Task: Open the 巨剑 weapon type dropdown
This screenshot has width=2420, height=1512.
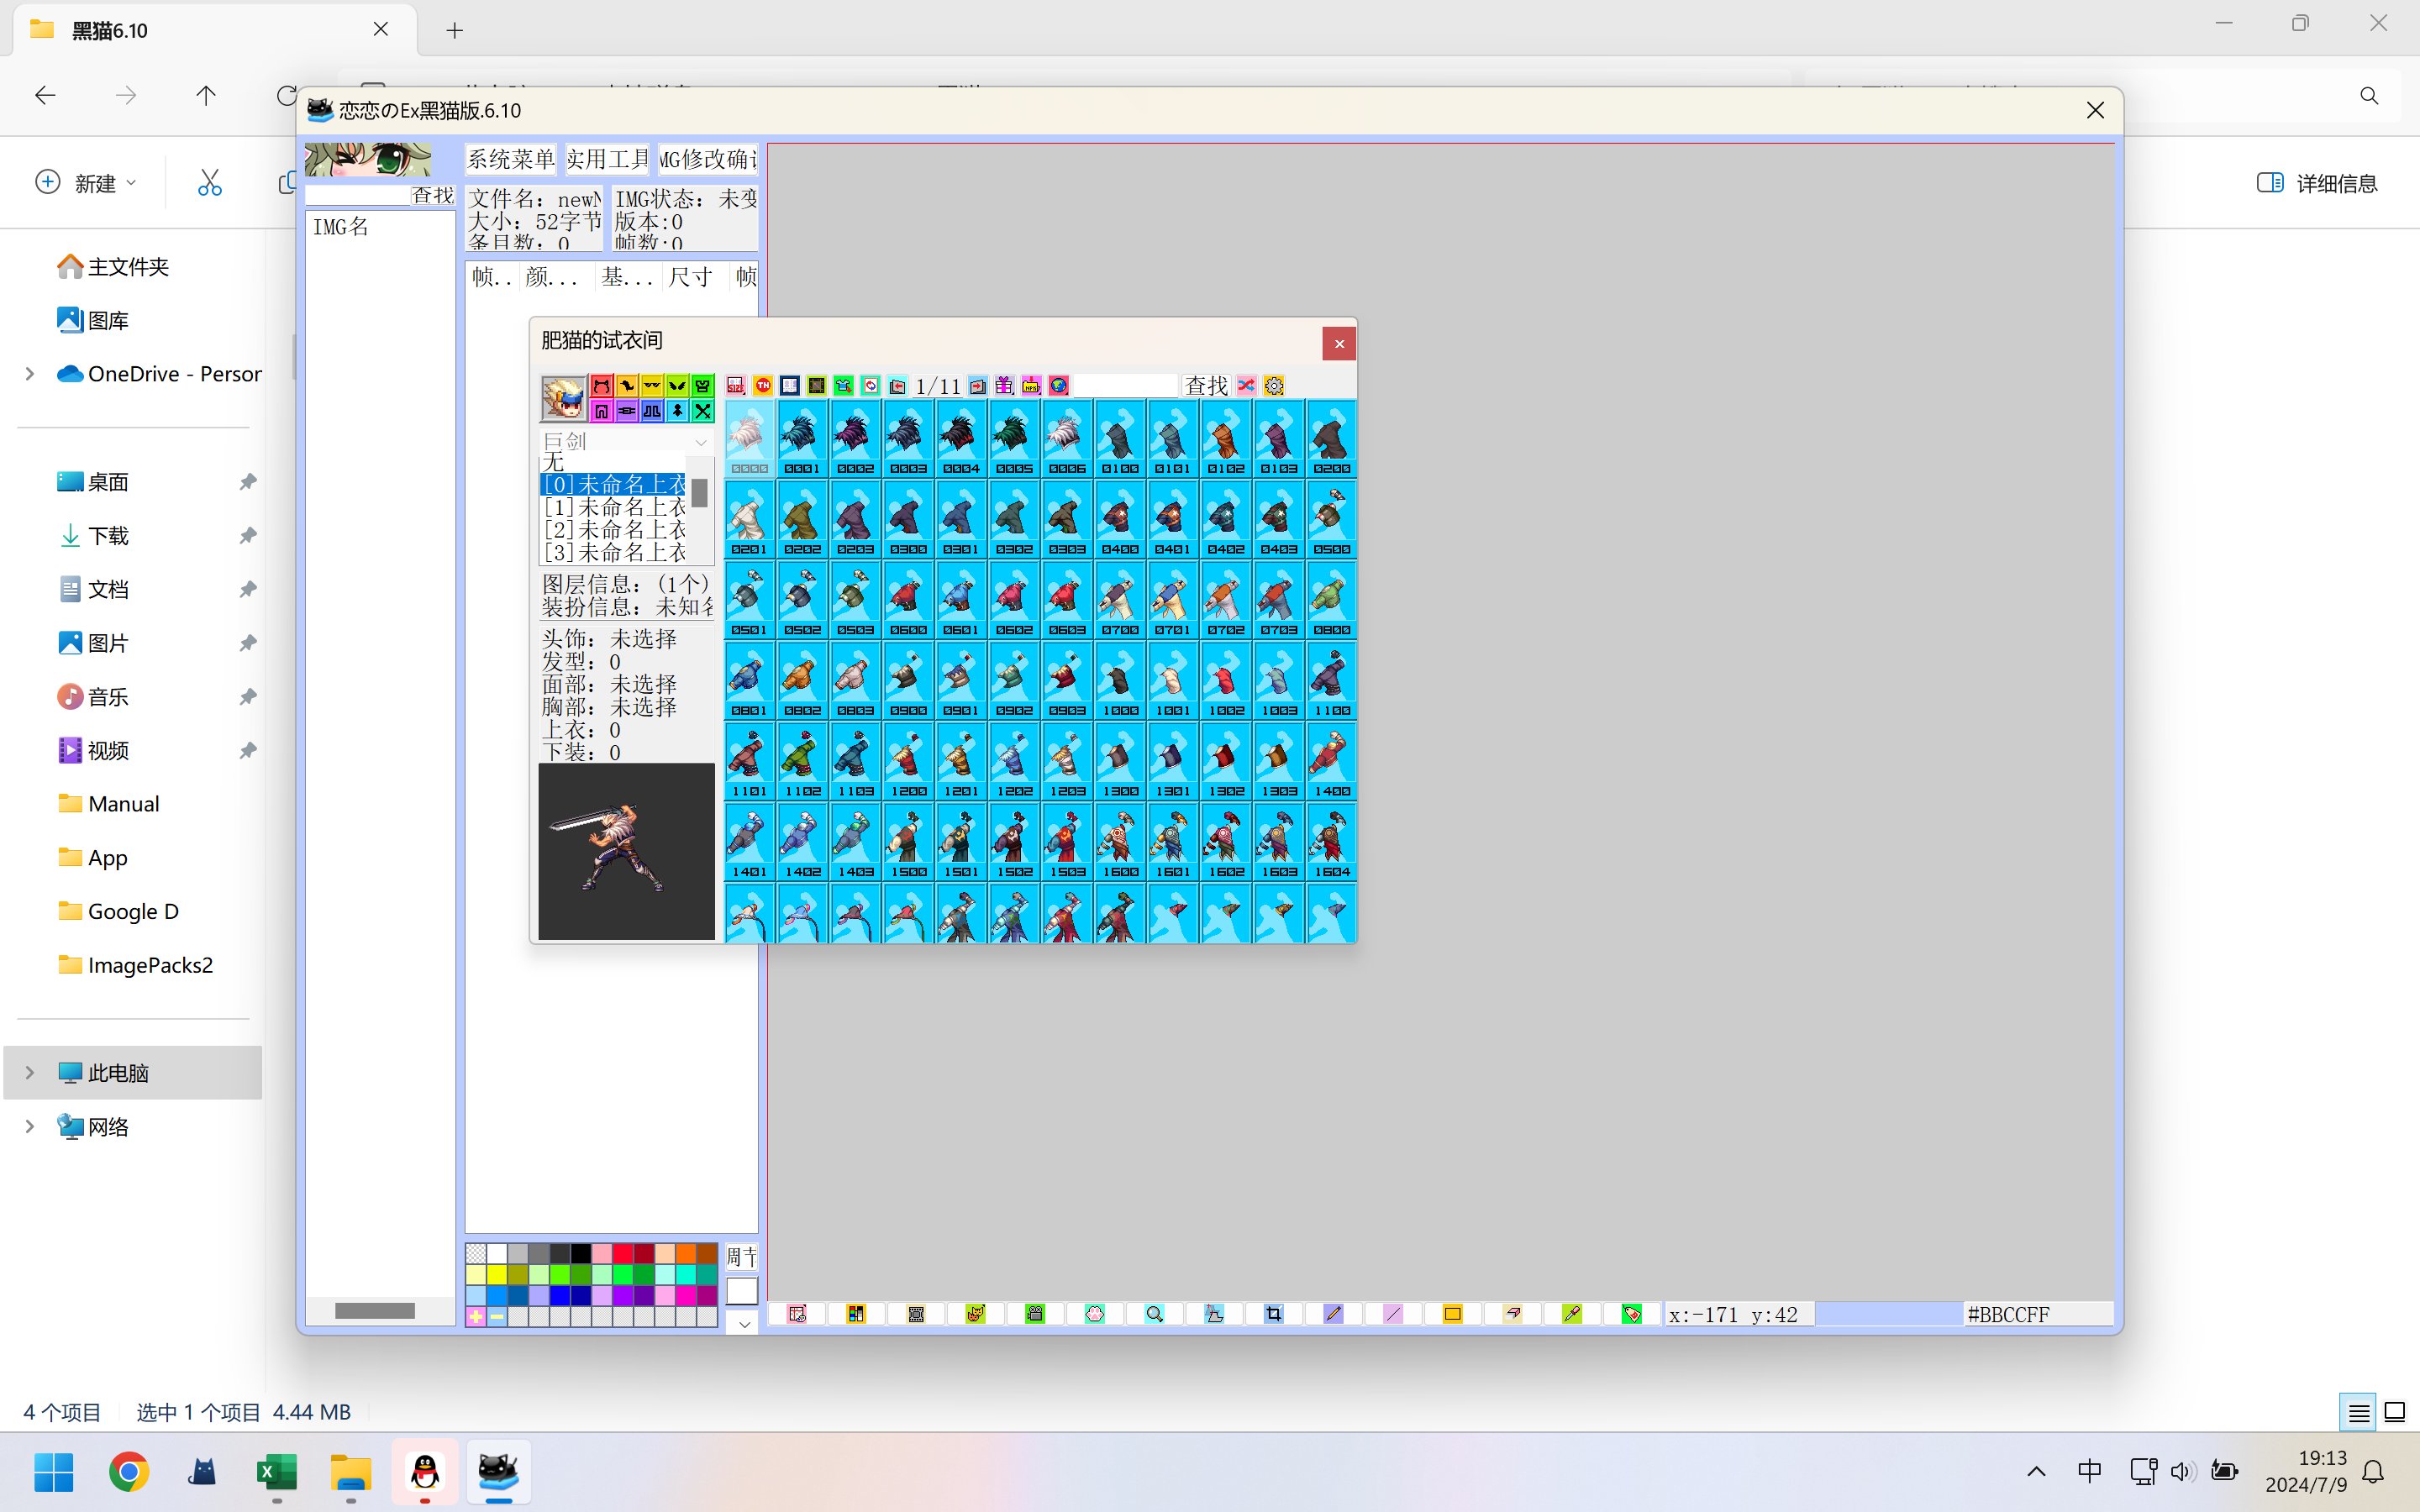Action: pos(626,441)
